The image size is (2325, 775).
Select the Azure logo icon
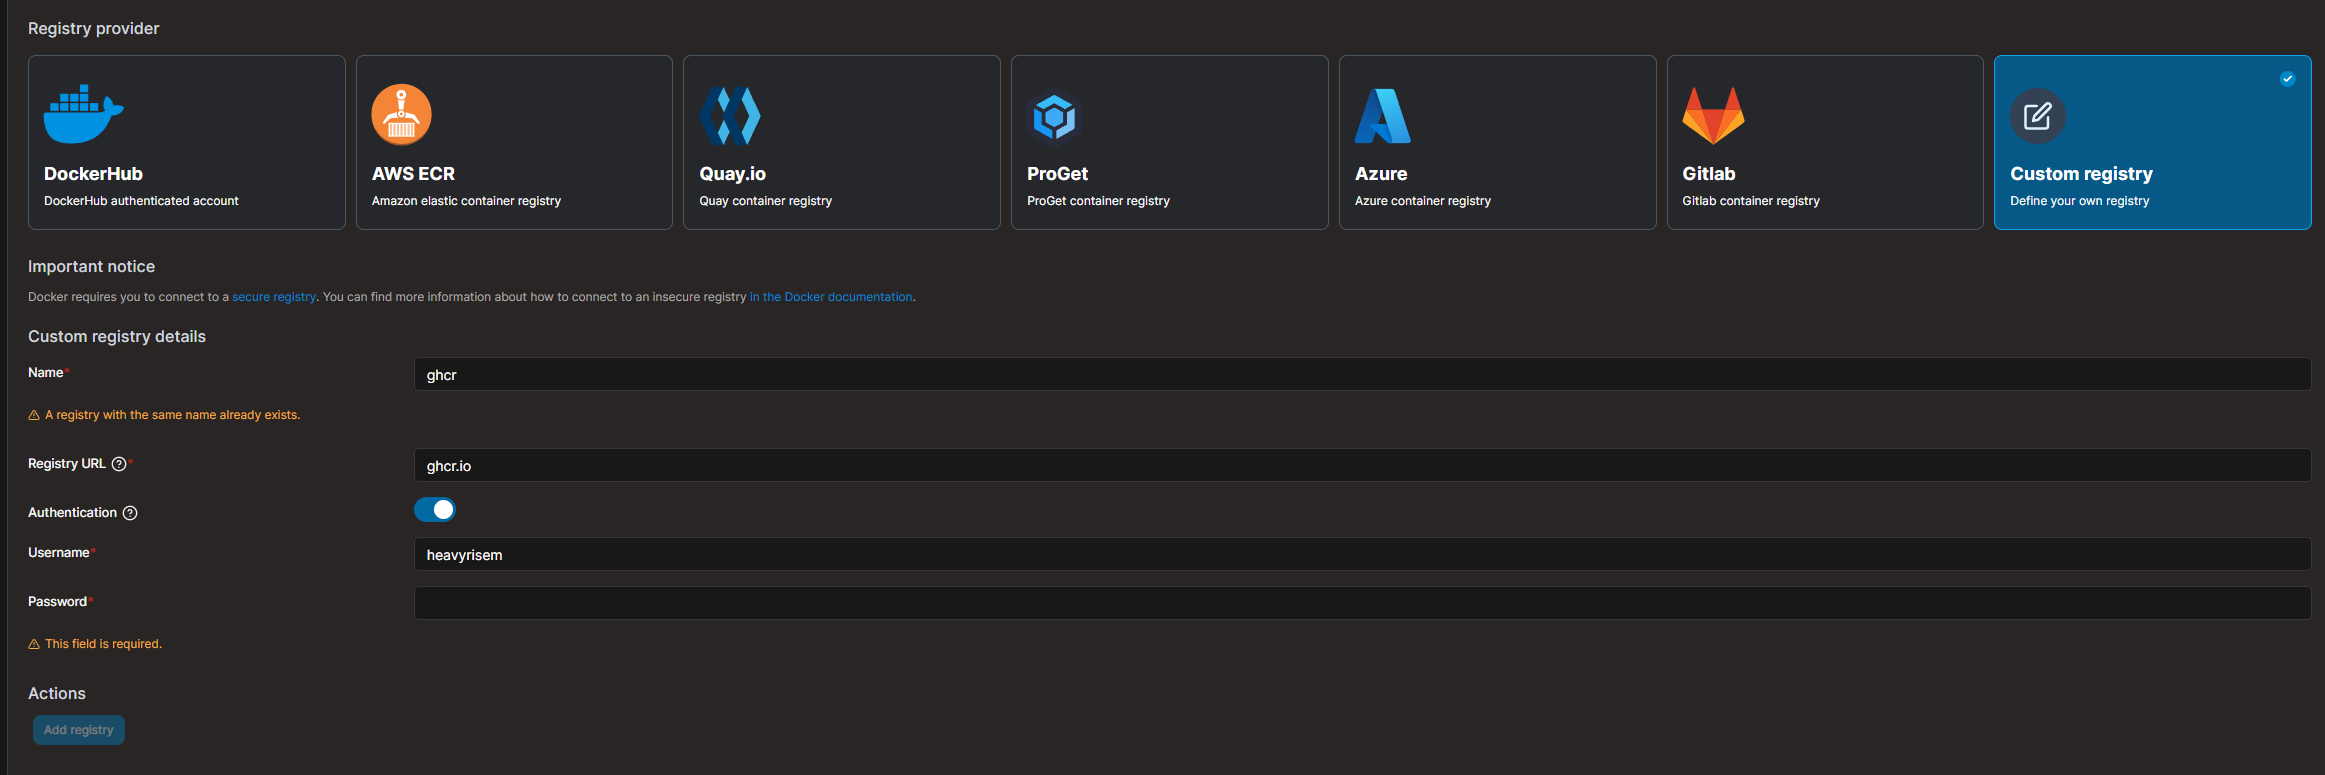1382,116
